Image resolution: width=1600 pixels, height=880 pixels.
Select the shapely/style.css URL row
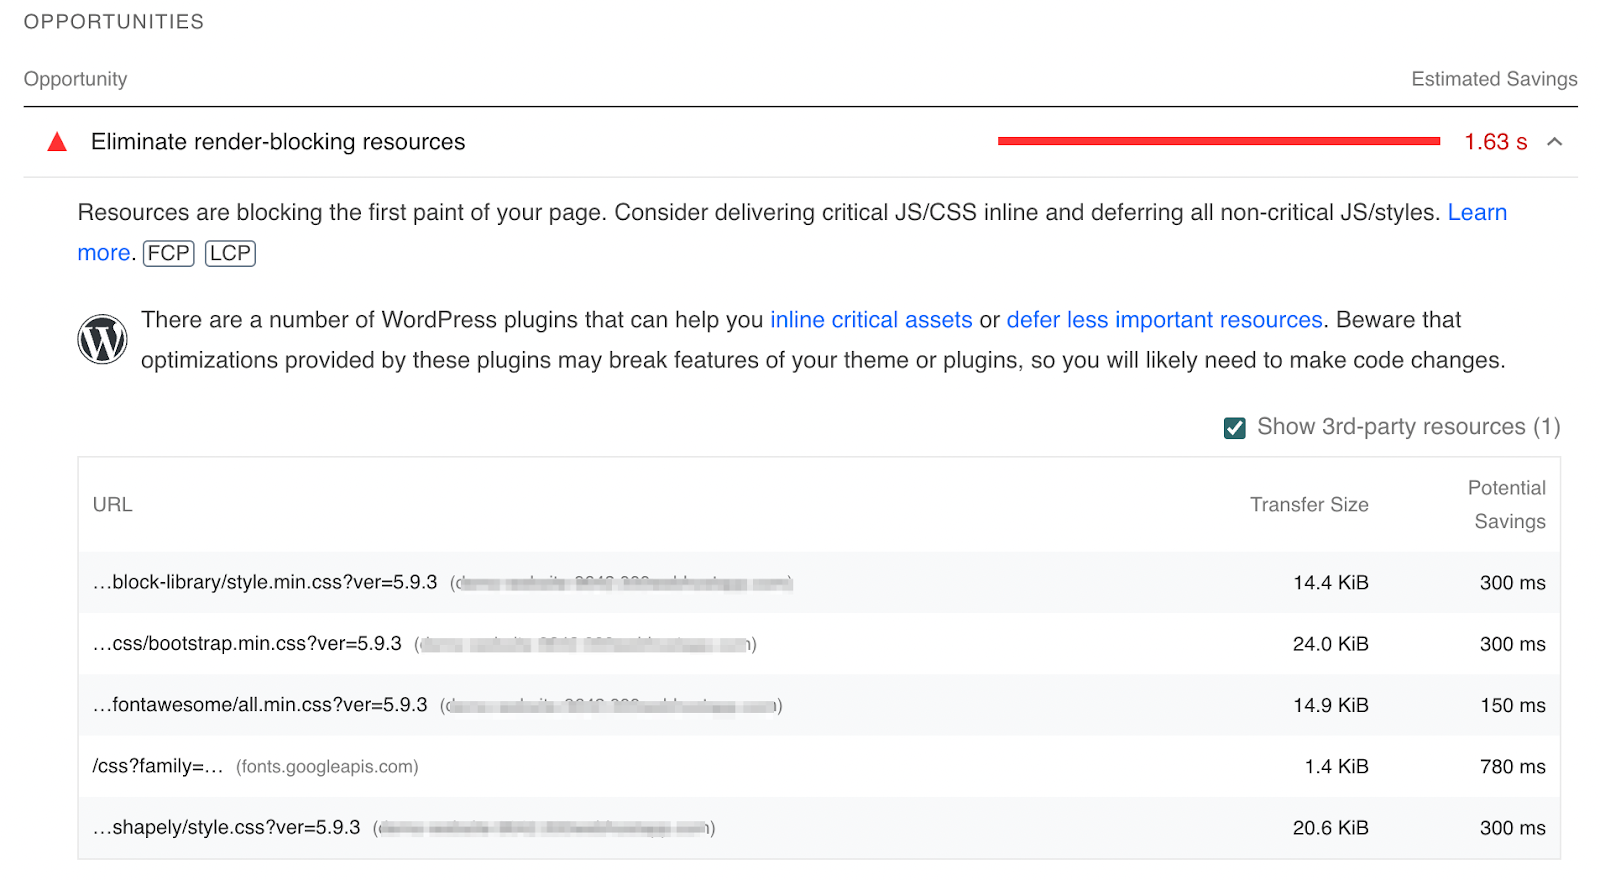[819, 828]
